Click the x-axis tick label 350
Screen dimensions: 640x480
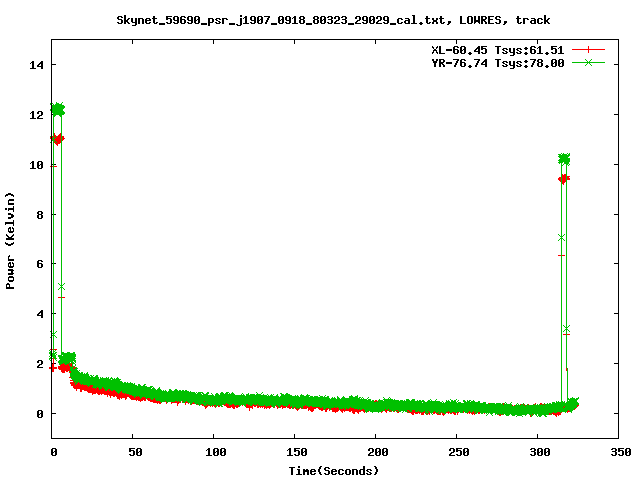pos(620,452)
